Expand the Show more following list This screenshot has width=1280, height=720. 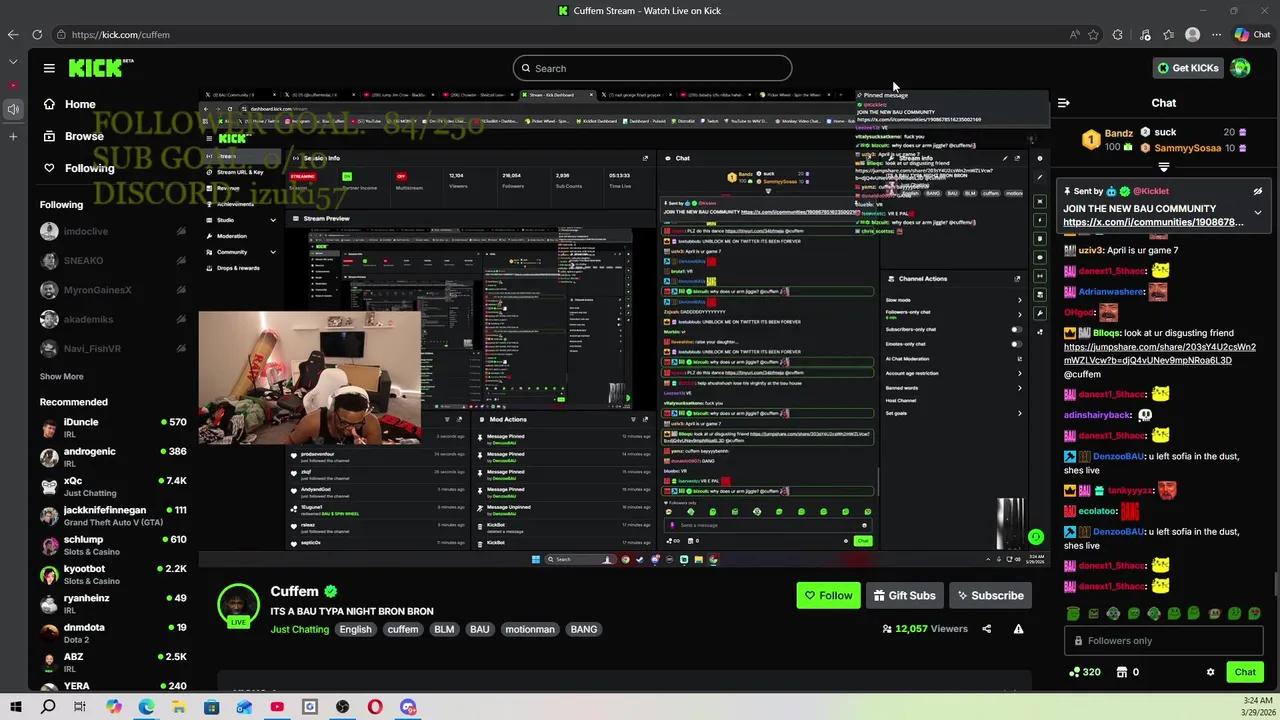click(x=61, y=376)
